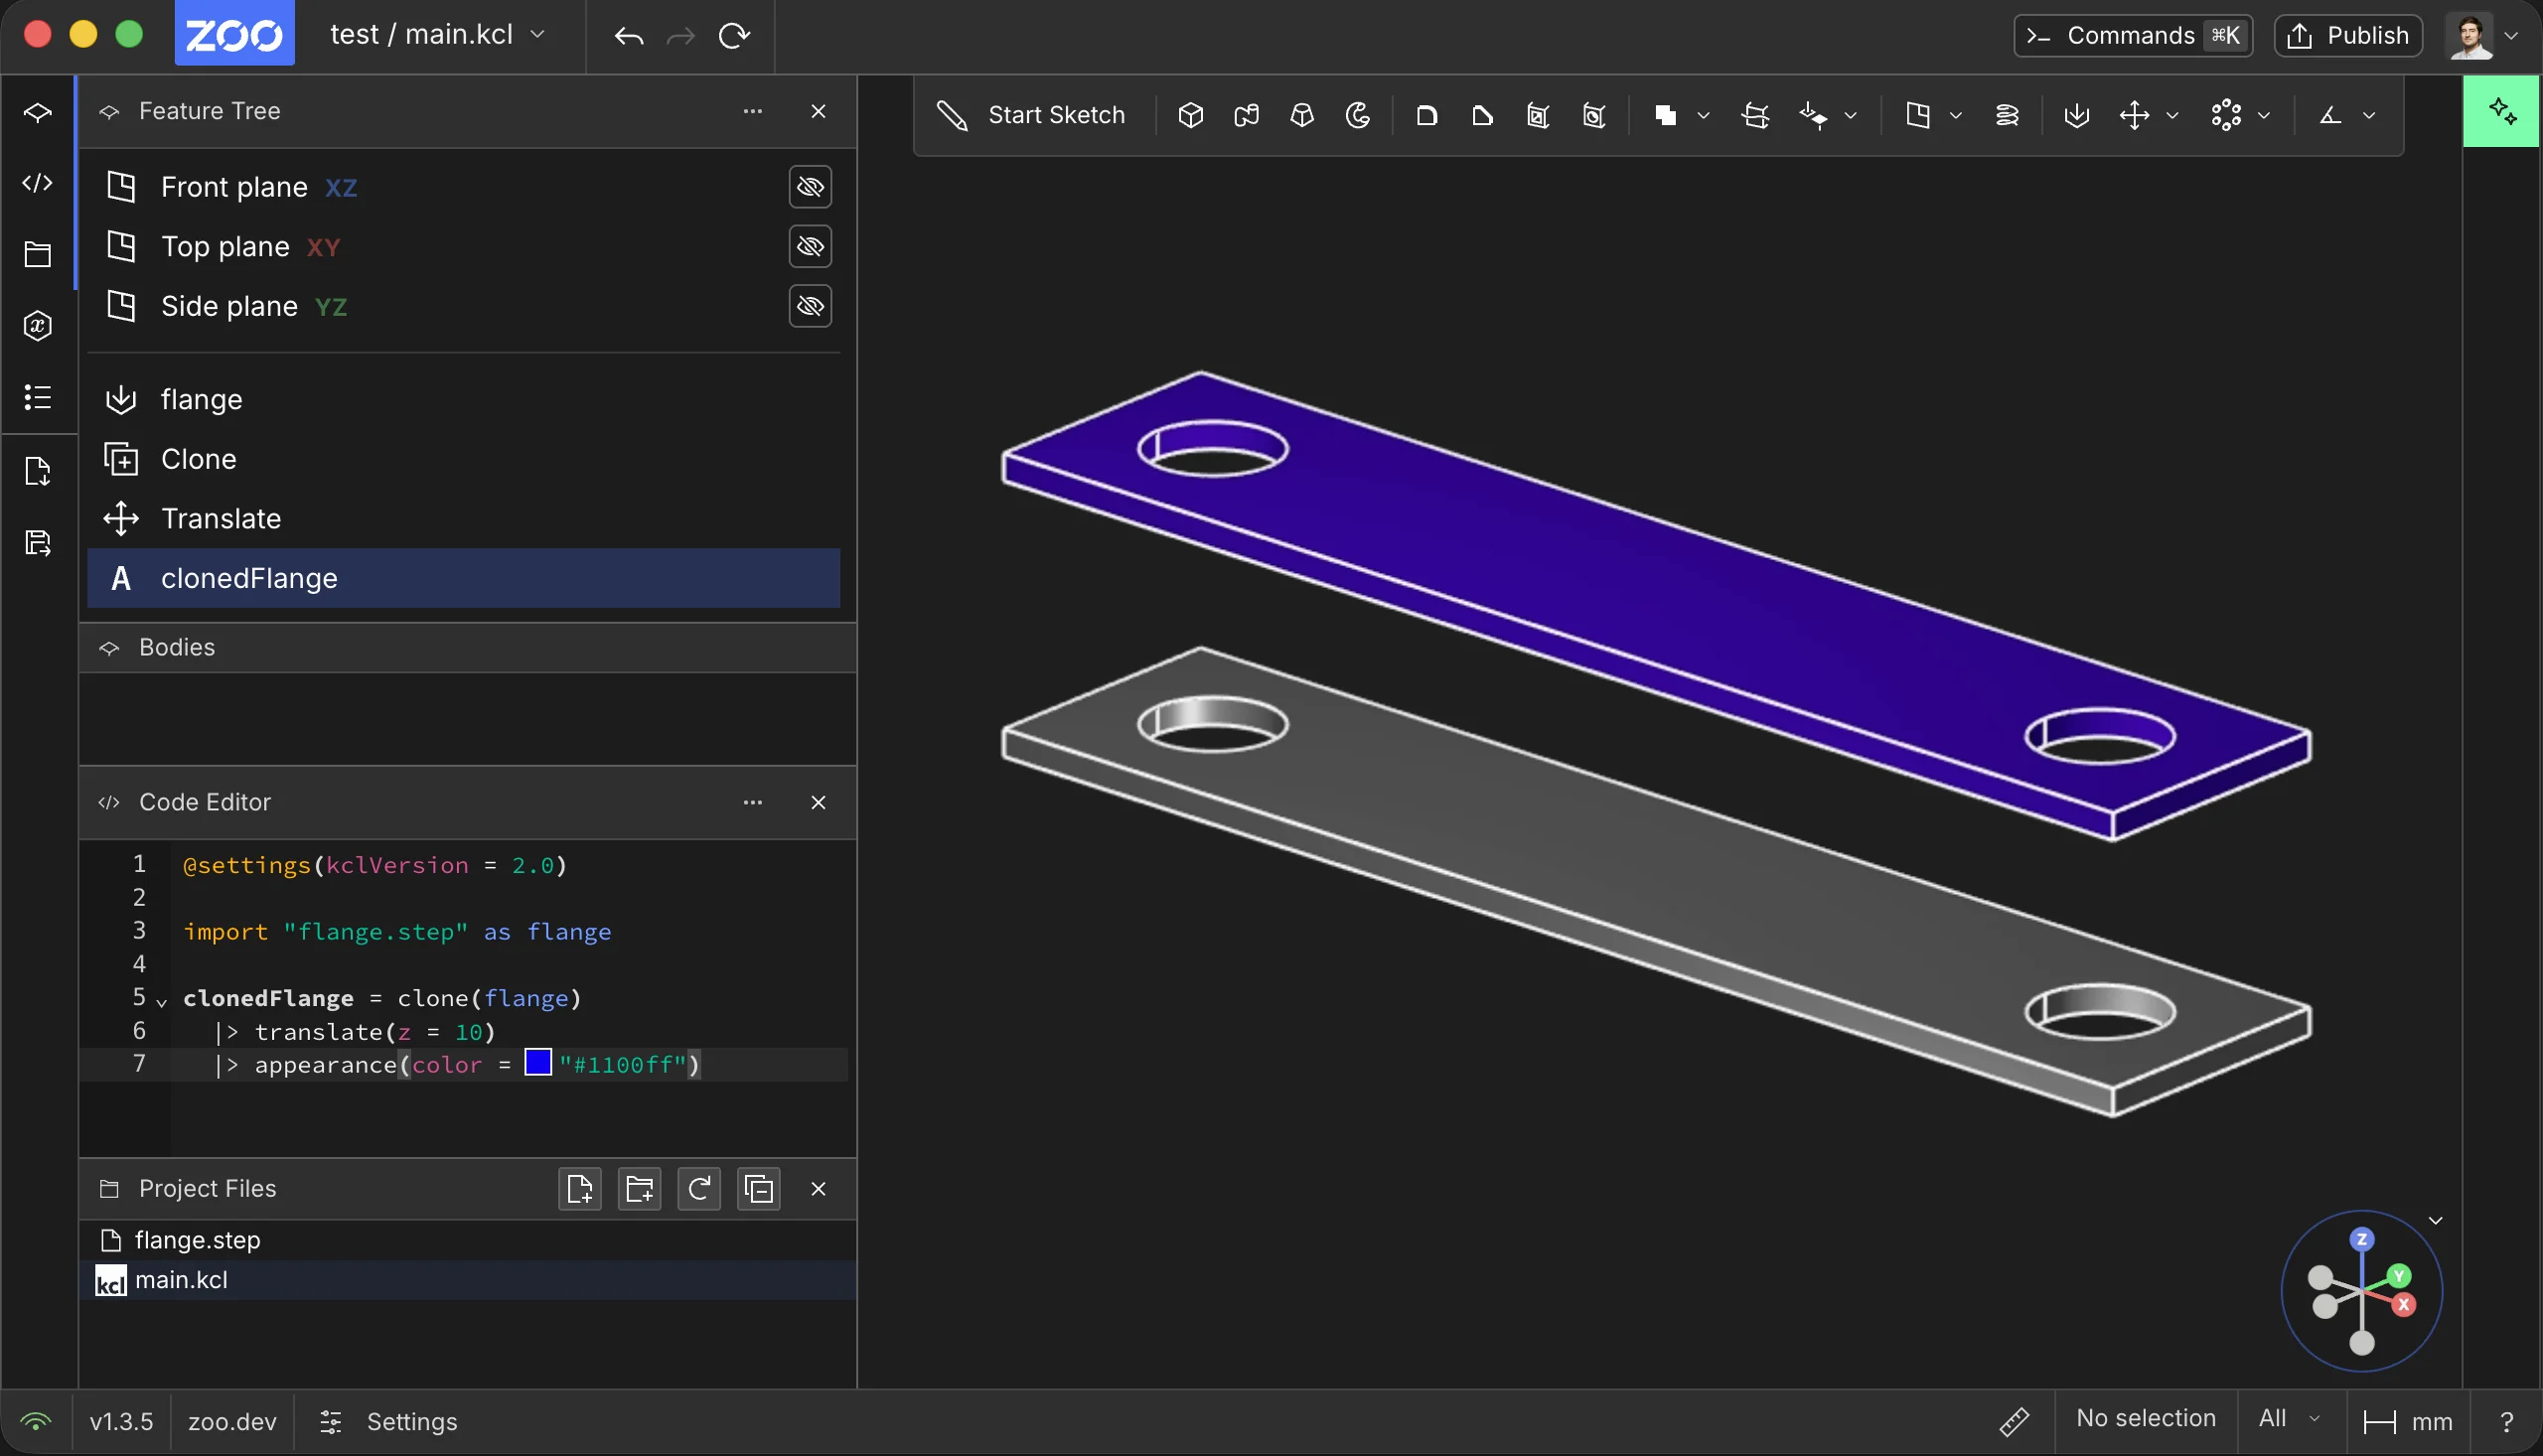Viewport: 2543px width, 1456px height.
Task: Expand the Pattern tool dropdown arrow
Action: pyautogui.click(x=2264, y=116)
